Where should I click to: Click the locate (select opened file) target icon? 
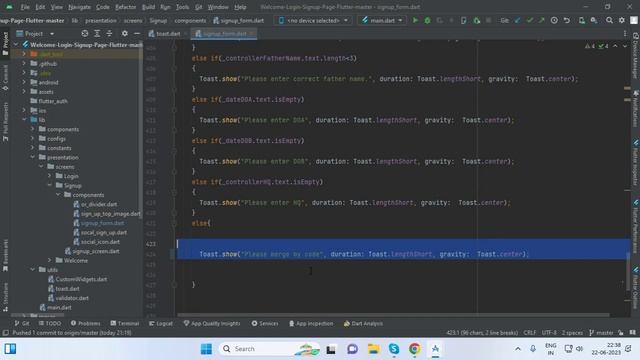coord(84,33)
